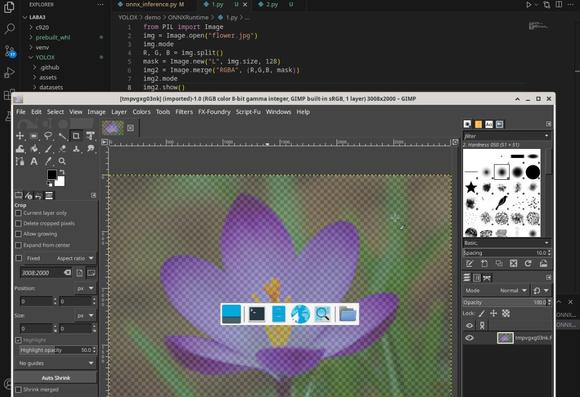Viewport: 580px width, 397px height.
Task: Toggle Lock pixels brush icon
Action: pyautogui.click(x=482, y=313)
